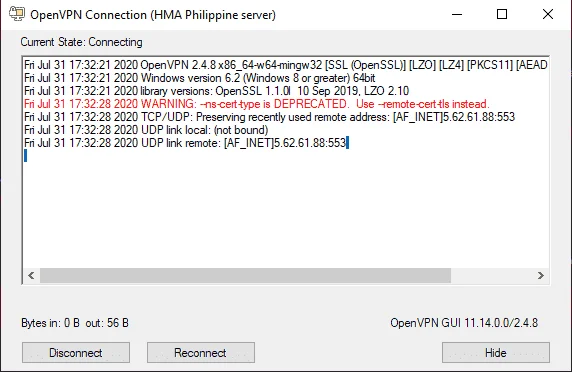Click the Disconnect button

point(76,352)
